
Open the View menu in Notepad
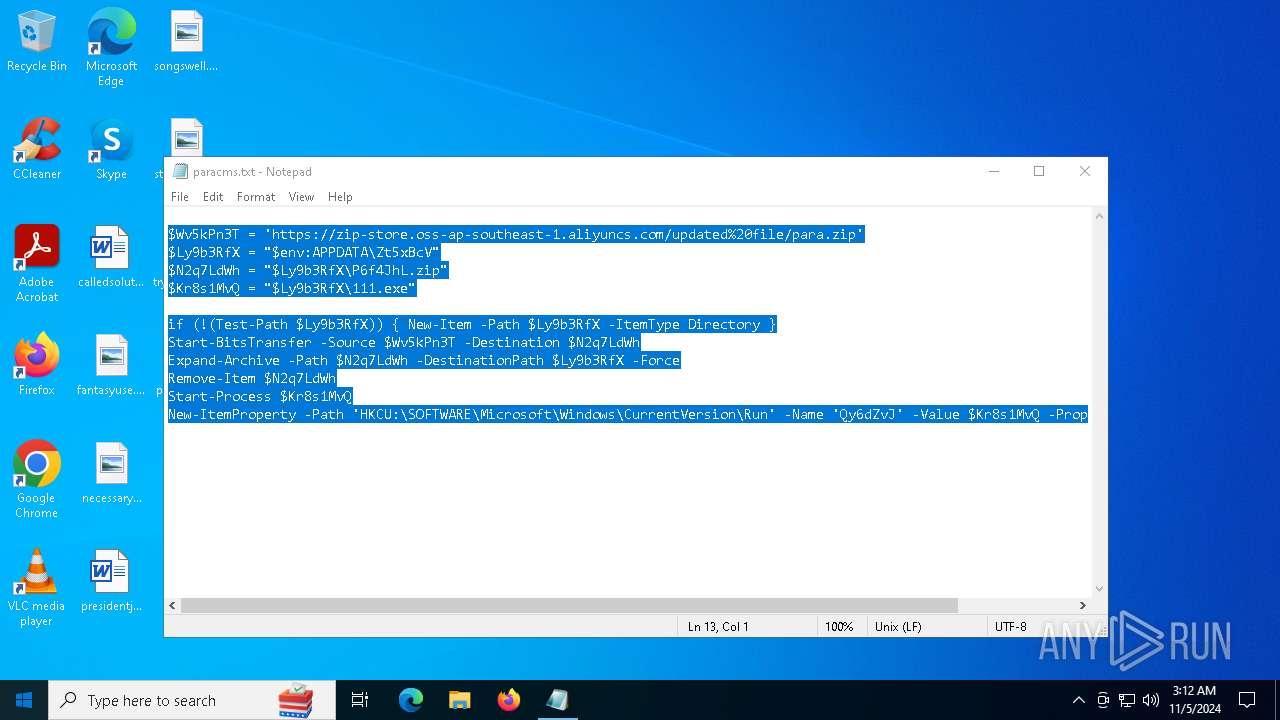[301, 197]
